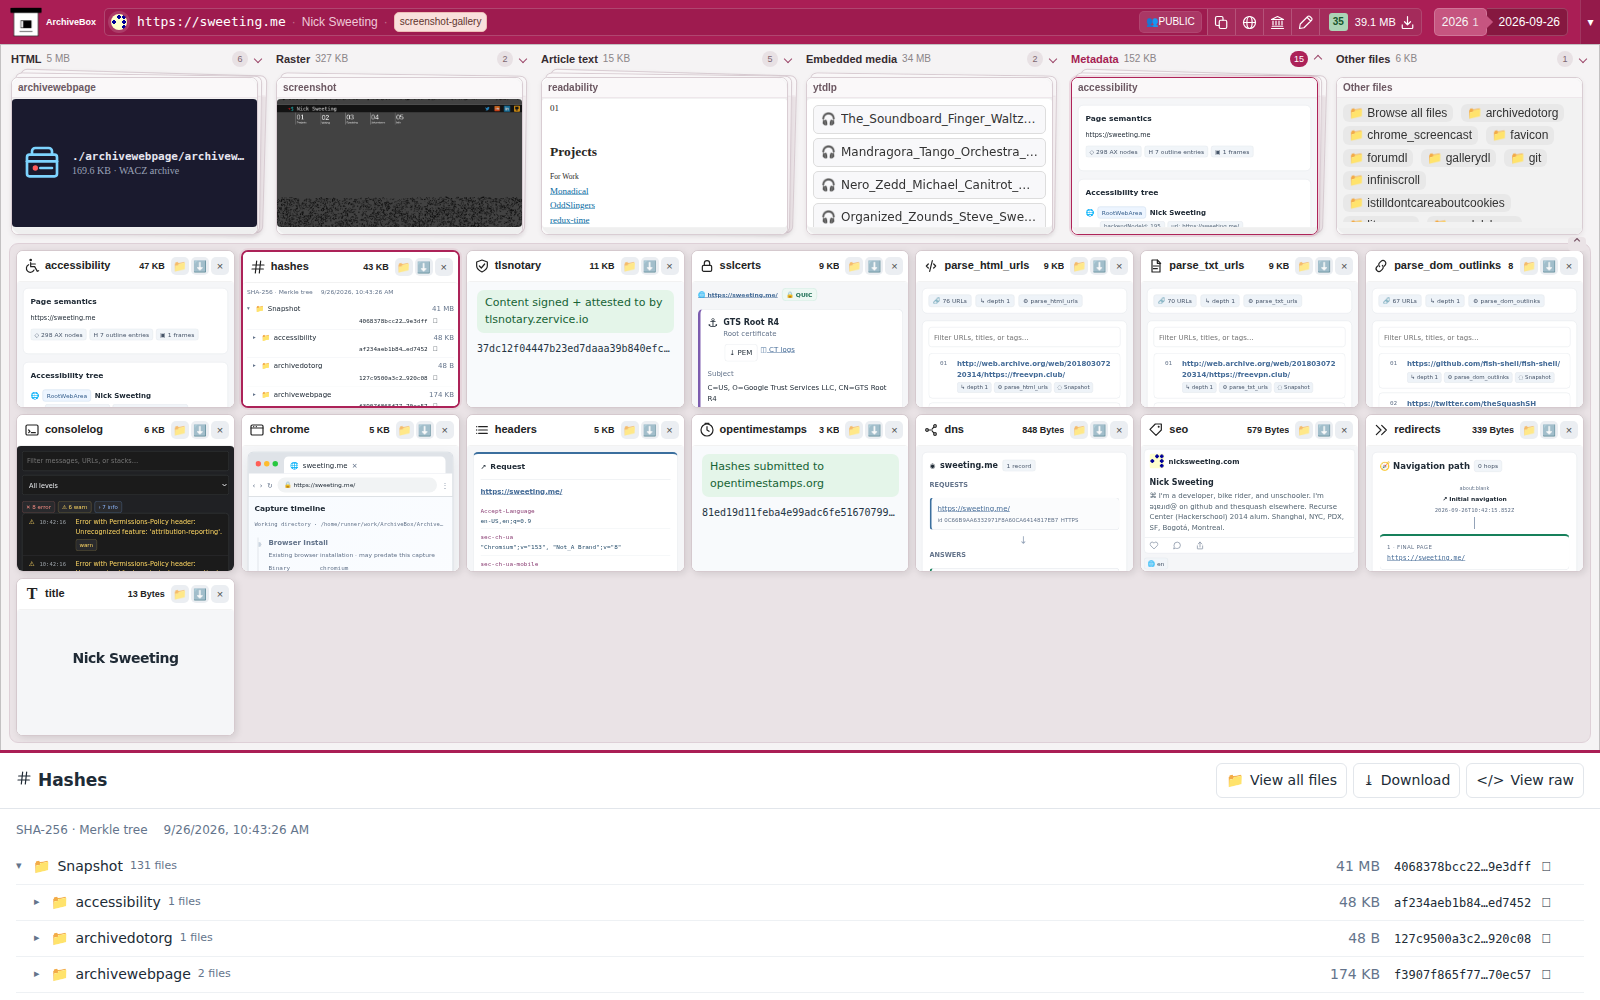The height and width of the screenshot is (1000, 1600).
Task: Toggle the PUBLIC visibility badge
Action: (x=1170, y=22)
